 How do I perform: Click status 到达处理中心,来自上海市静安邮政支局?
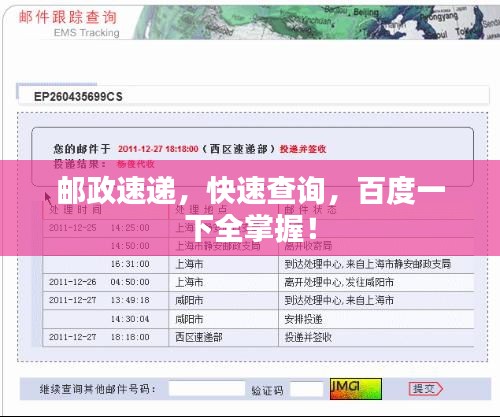[368, 264]
